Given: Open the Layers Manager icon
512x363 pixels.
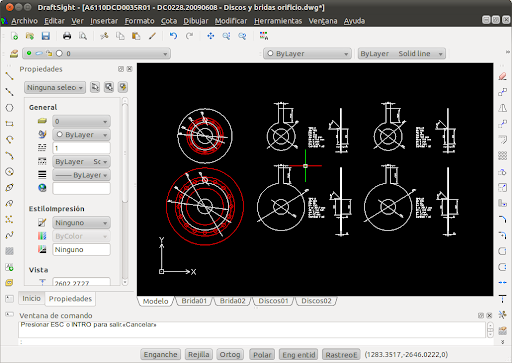Looking at the screenshot, I should 14,53.
